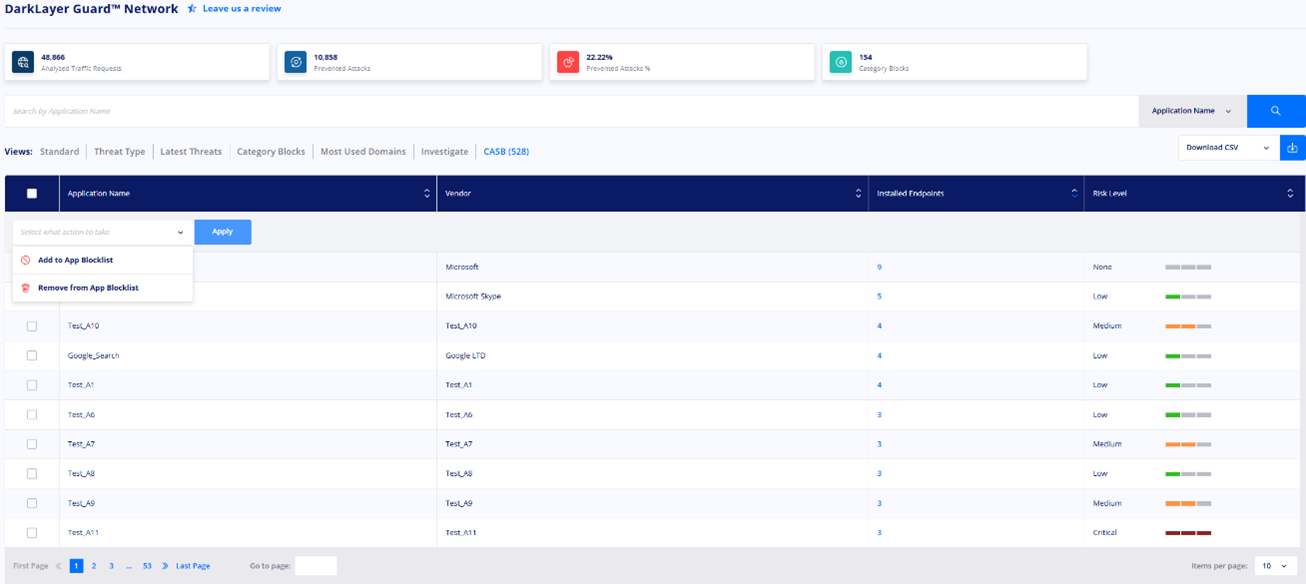Switch to the Threat Type view

[x=120, y=152]
